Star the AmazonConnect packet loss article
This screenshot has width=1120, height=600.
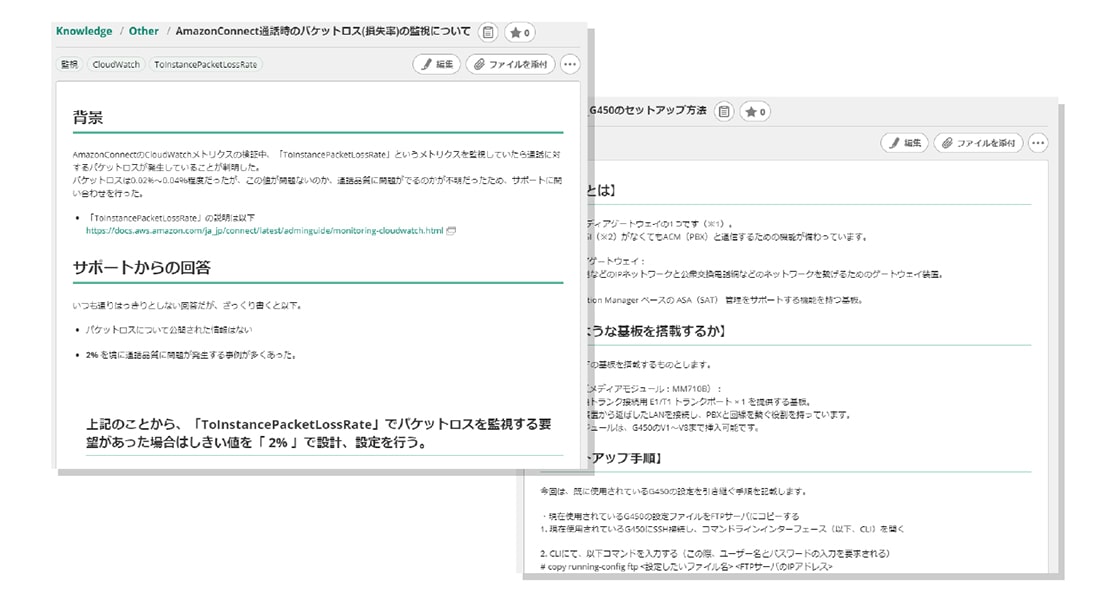coord(519,32)
